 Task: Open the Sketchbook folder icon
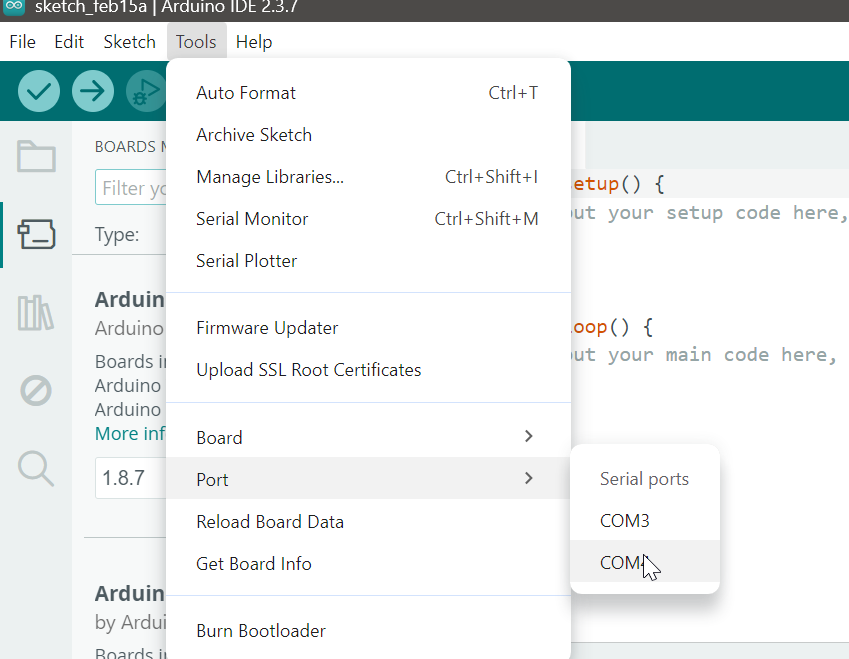[x=36, y=157]
